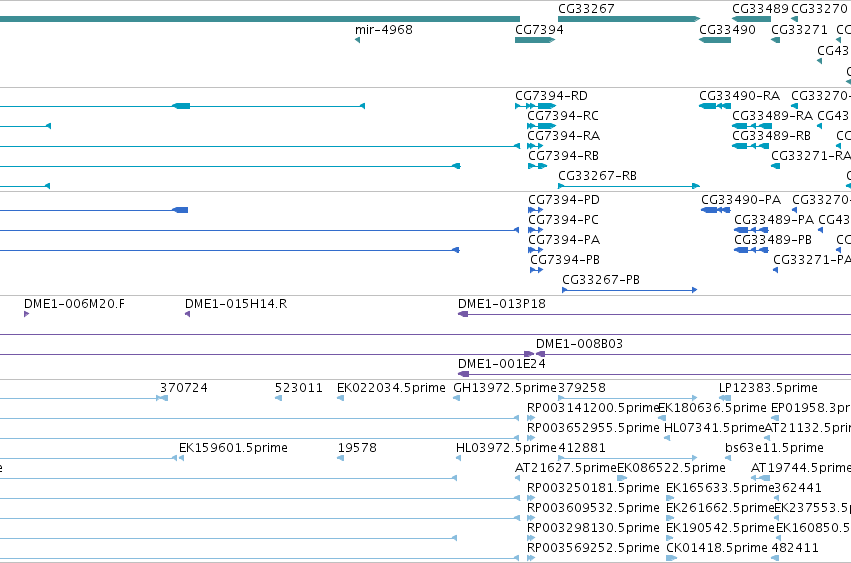Image resolution: width=851 pixels, height=563 pixels.
Task: Open protein CG7394-PC
Action: coord(563,220)
